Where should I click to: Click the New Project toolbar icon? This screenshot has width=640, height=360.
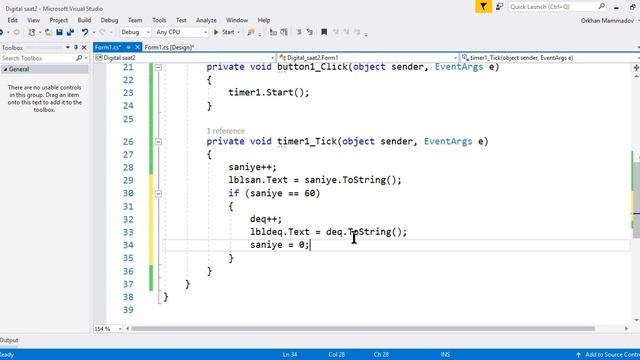pyautogui.click(x=31, y=32)
